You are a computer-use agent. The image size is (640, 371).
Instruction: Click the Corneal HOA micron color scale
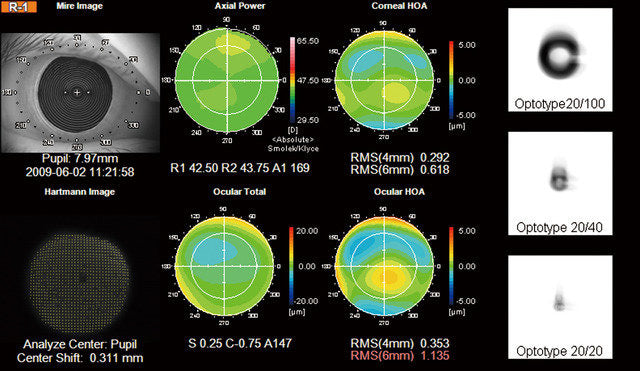pyautogui.click(x=451, y=80)
